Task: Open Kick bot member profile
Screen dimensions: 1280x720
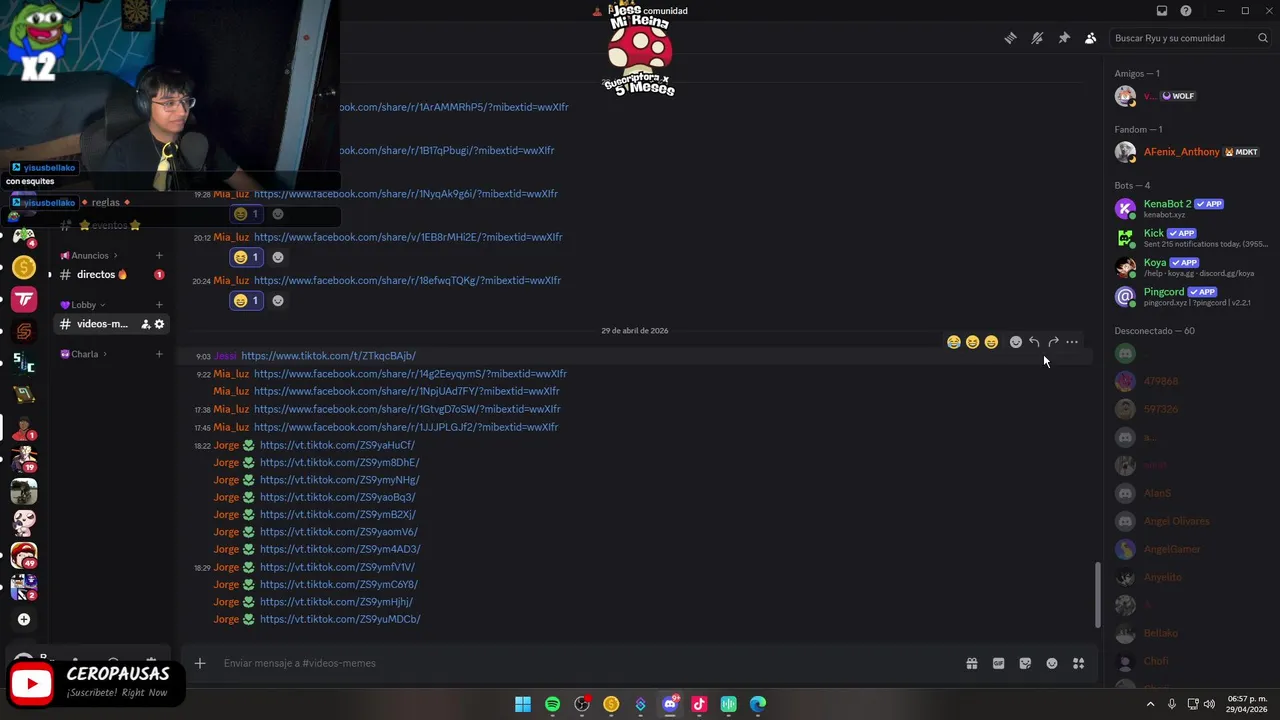Action: click(x=1192, y=238)
